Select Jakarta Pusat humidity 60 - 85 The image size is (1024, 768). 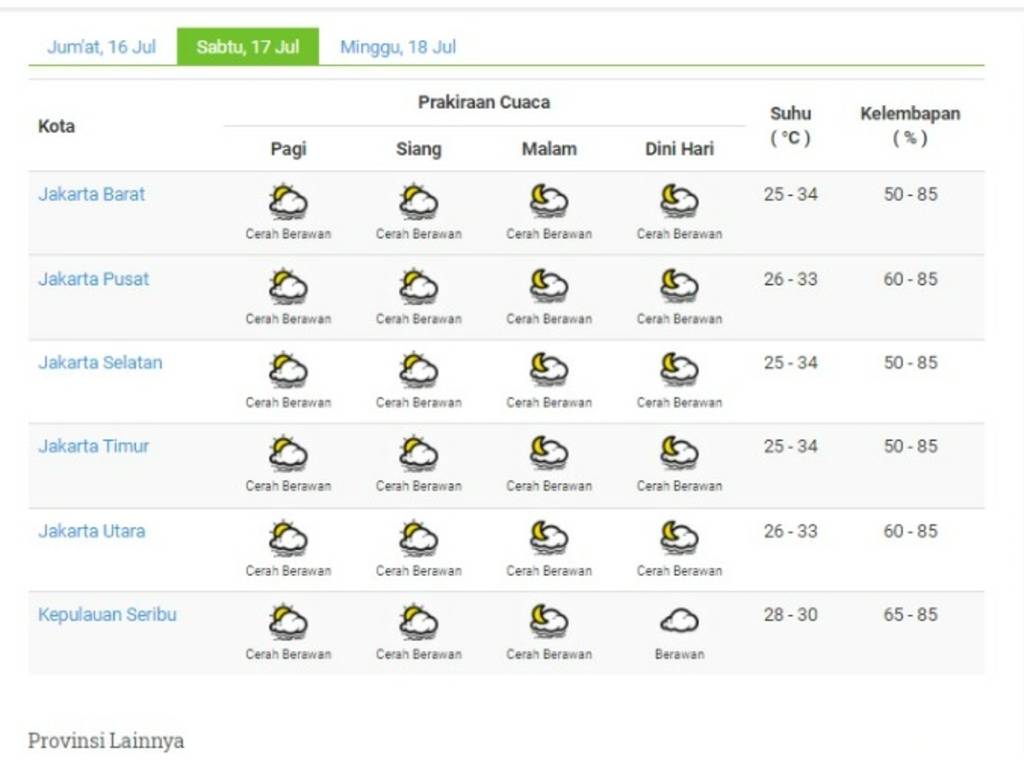[910, 279]
